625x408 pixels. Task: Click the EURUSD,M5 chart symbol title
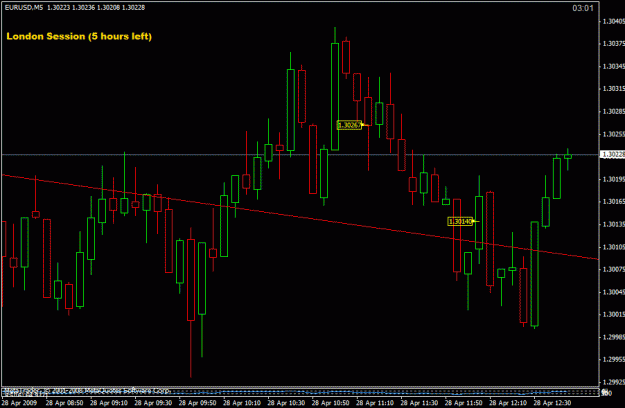[x=24, y=8]
